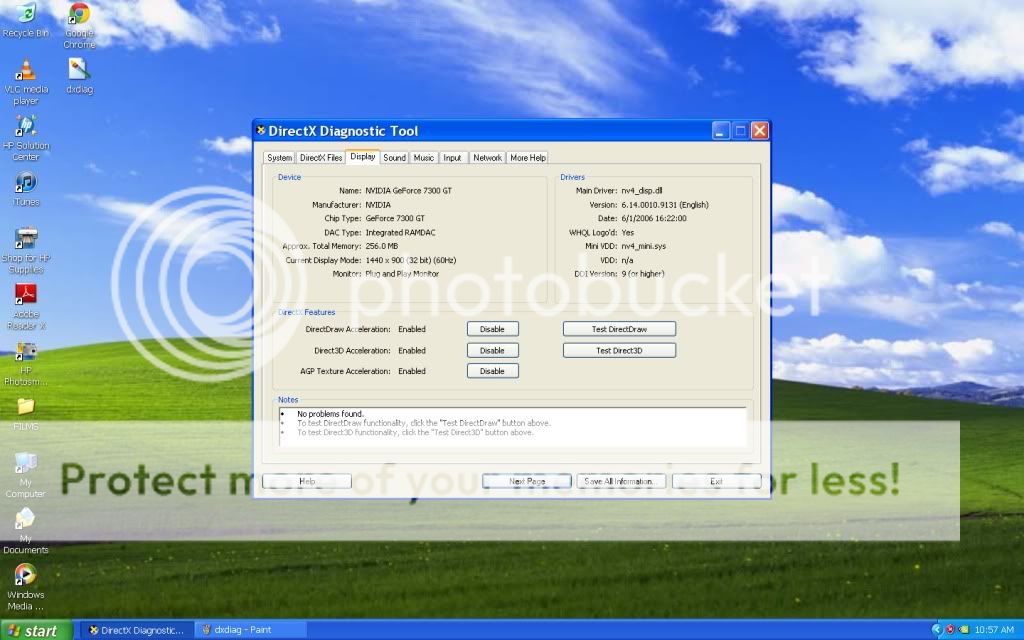Close the DirectX Diagnostic Tool window
1024x640 pixels.
760,131
